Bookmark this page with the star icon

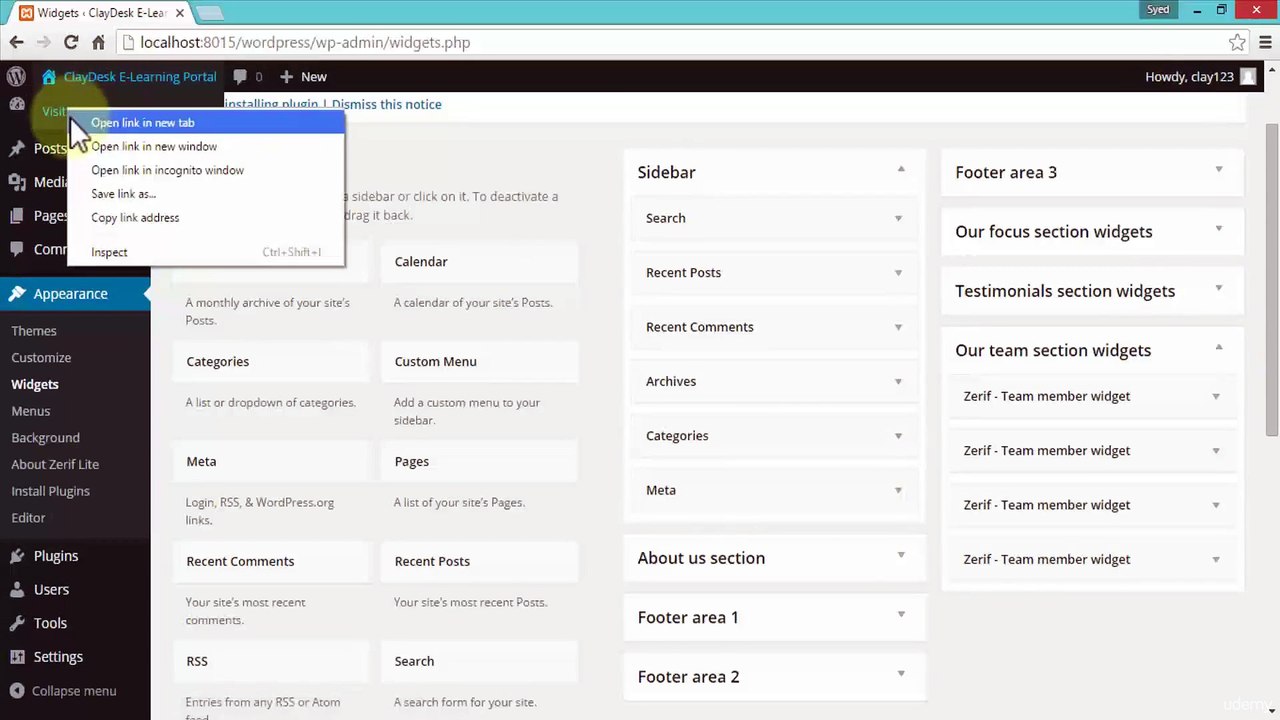click(x=1238, y=42)
